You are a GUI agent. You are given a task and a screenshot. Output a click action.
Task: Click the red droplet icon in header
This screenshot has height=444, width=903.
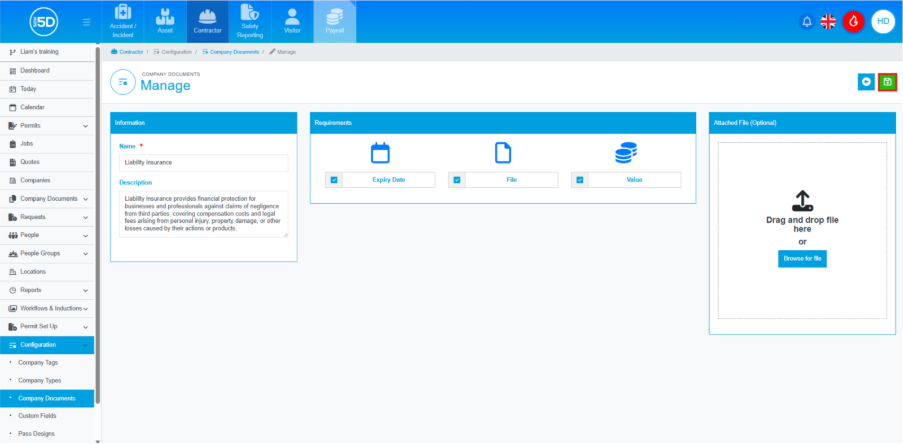pos(853,21)
